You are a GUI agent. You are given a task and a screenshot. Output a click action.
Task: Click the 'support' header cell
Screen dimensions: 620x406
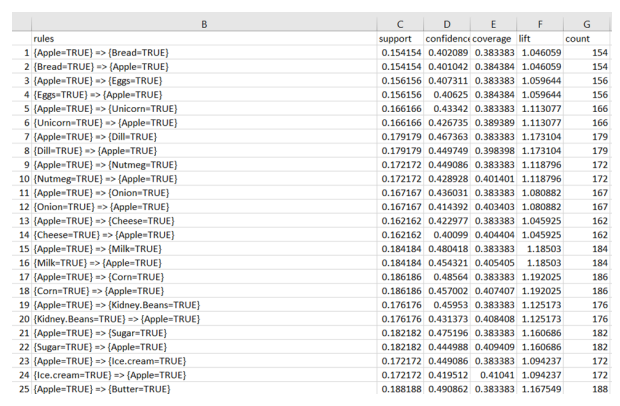[x=400, y=39]
